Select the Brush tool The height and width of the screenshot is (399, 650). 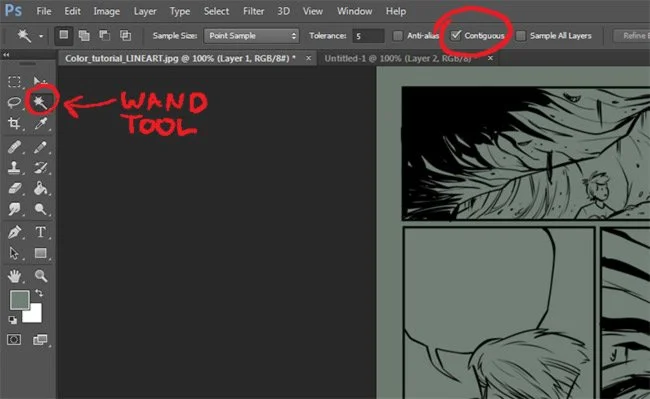tap(40, 148)
